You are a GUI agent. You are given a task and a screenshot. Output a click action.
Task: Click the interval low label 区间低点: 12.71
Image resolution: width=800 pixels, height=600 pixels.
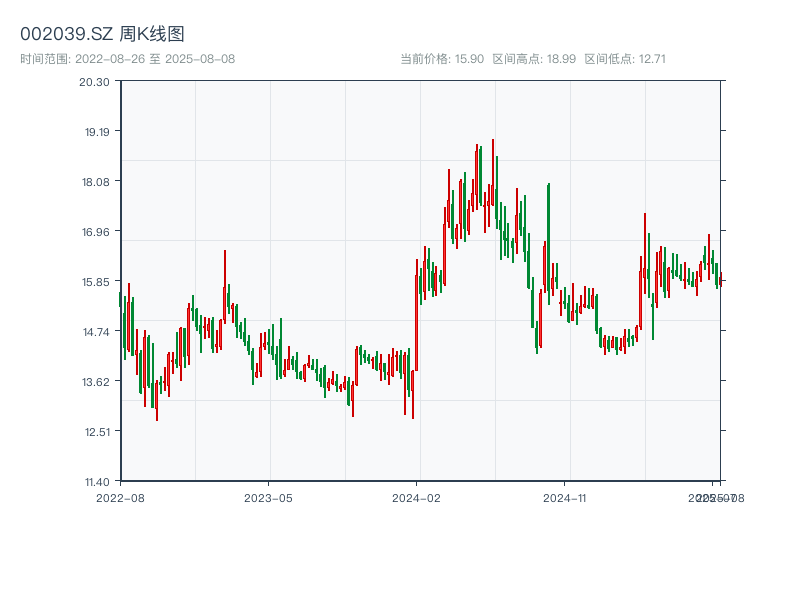[625, 59]
